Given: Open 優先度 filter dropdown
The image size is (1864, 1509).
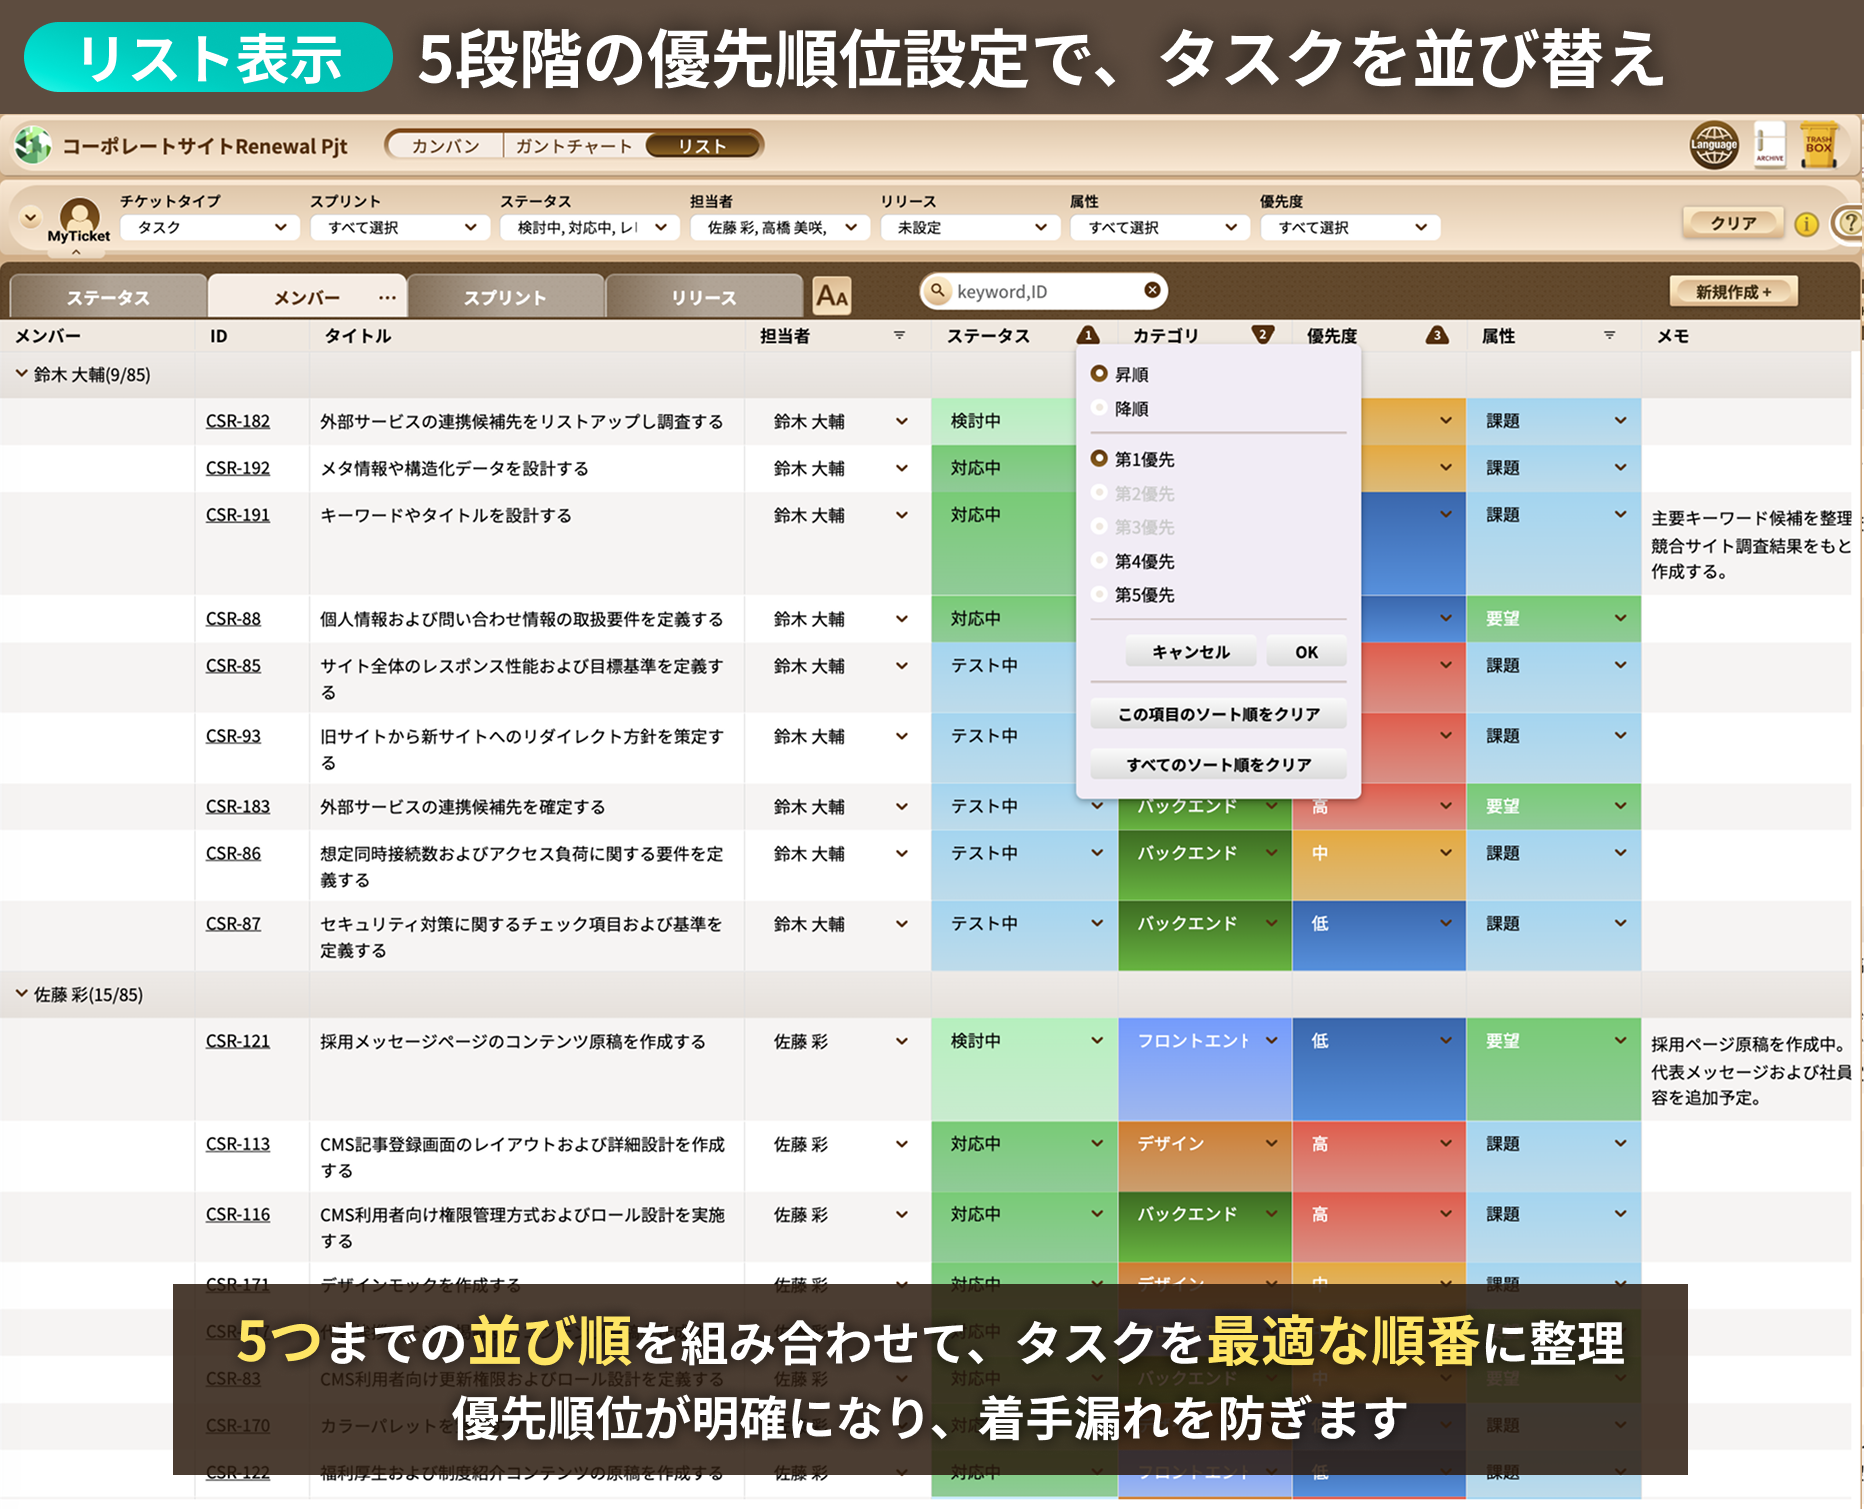Looking at the screenshot, I should pyautogui.click(x=1350, y=228).
